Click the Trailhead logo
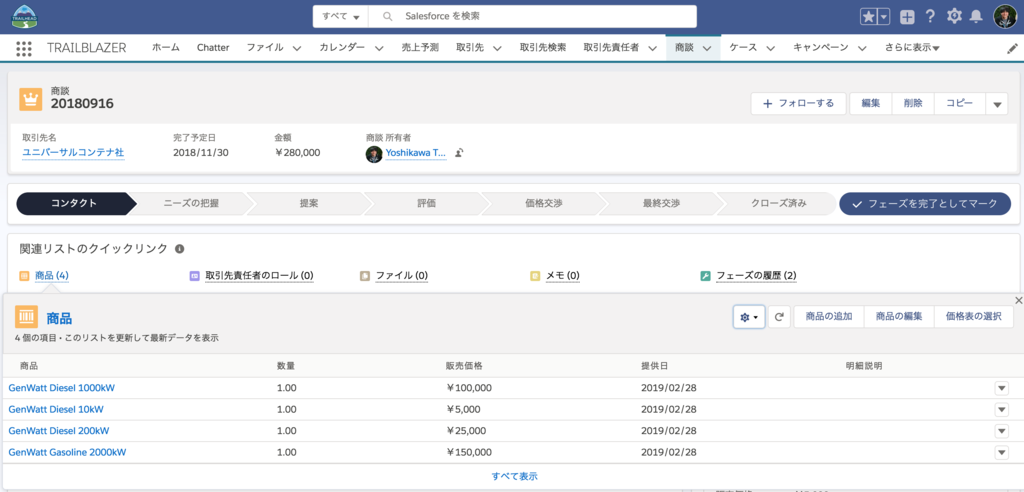The height and width of the screenshot is (492, 1024). (x=25, y=17)
